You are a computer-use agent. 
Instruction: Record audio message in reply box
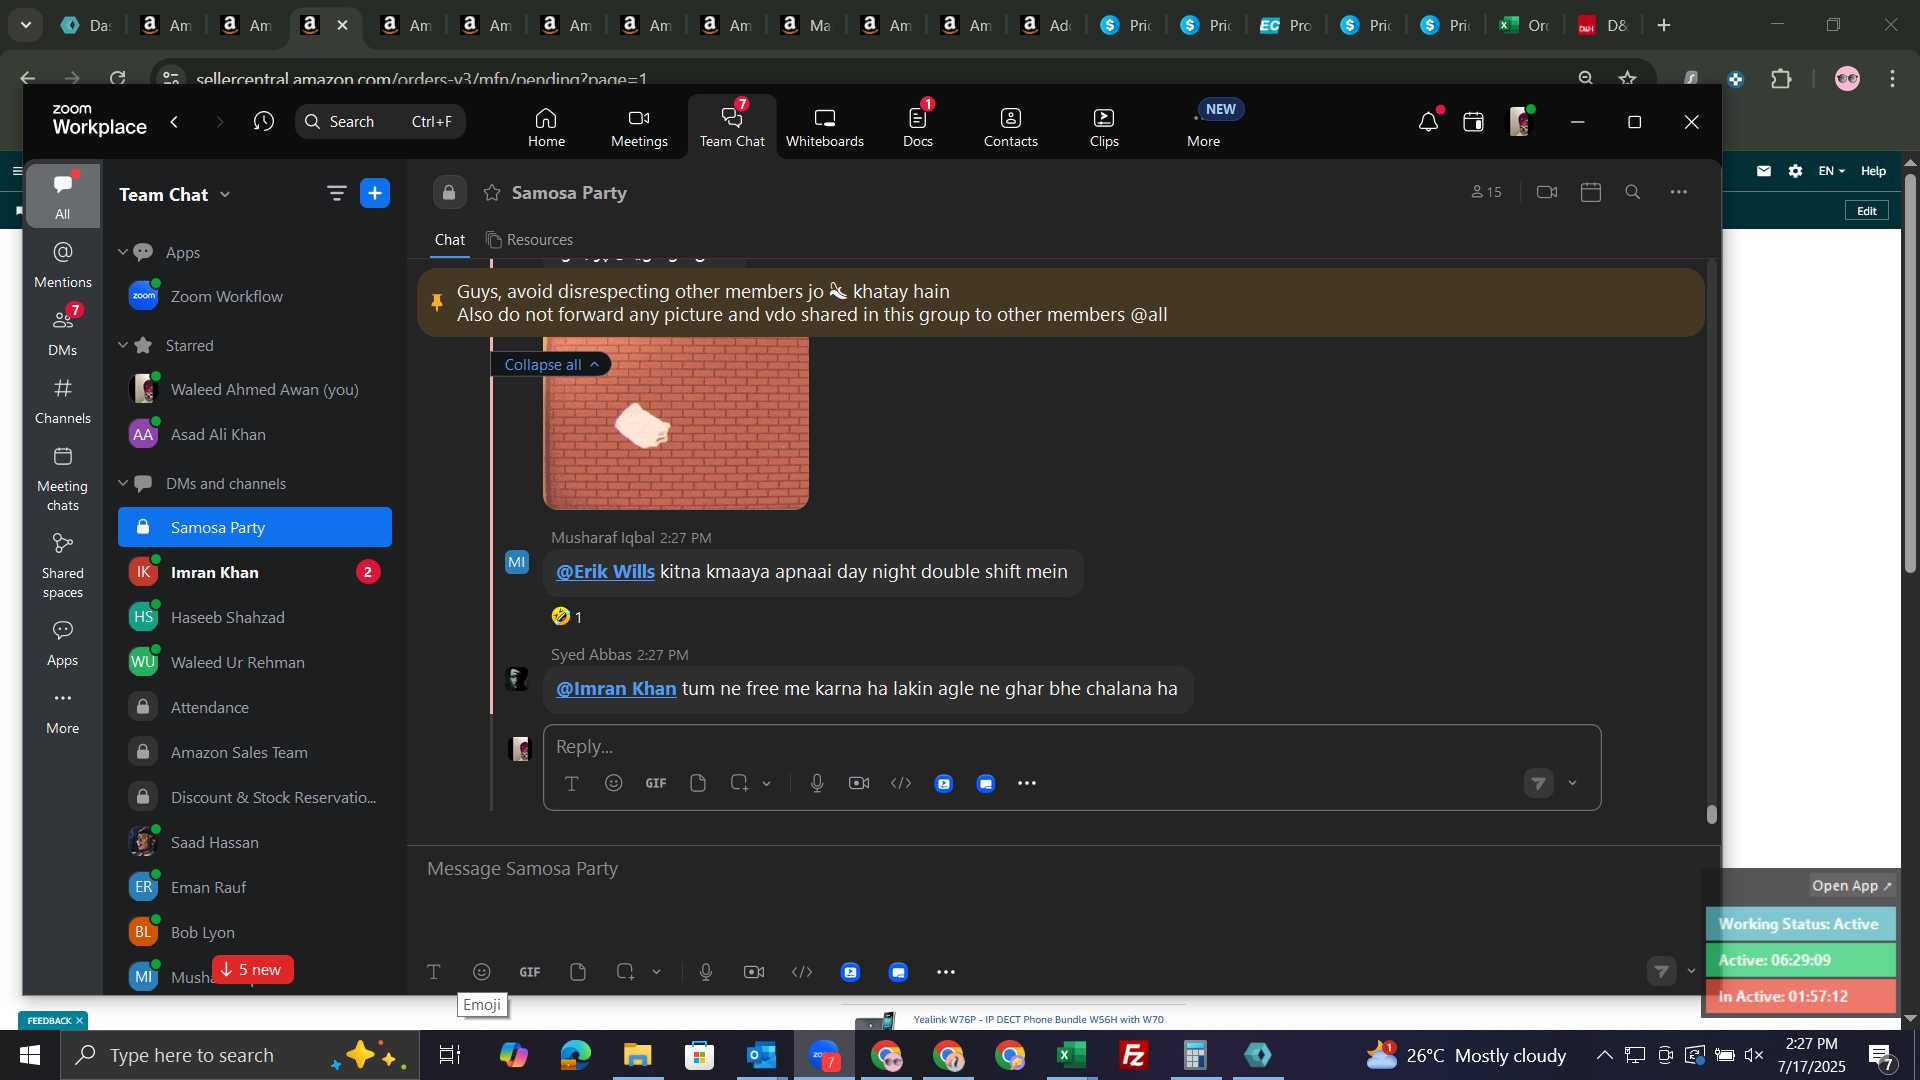coord(817,783)
